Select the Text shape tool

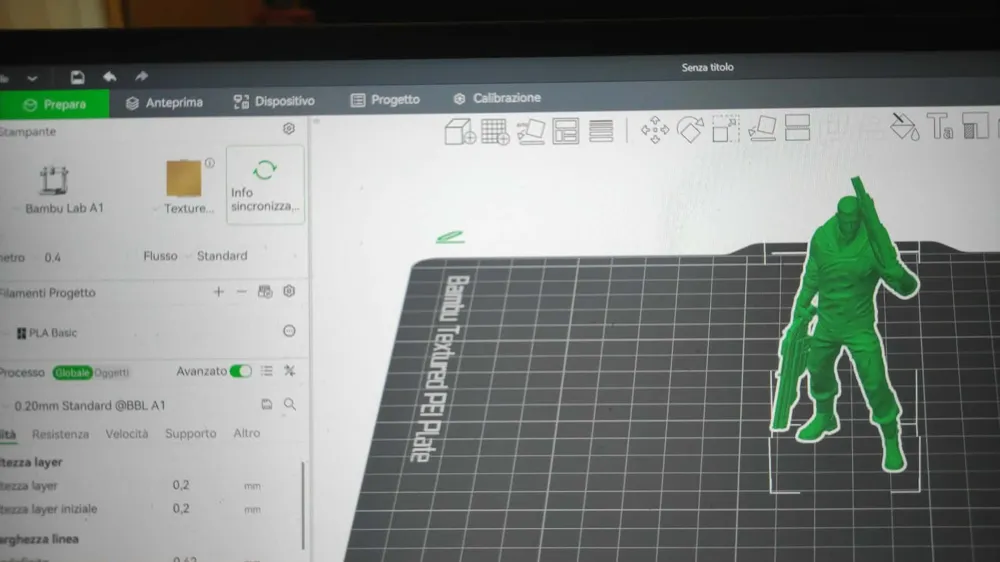coord(940,126)
